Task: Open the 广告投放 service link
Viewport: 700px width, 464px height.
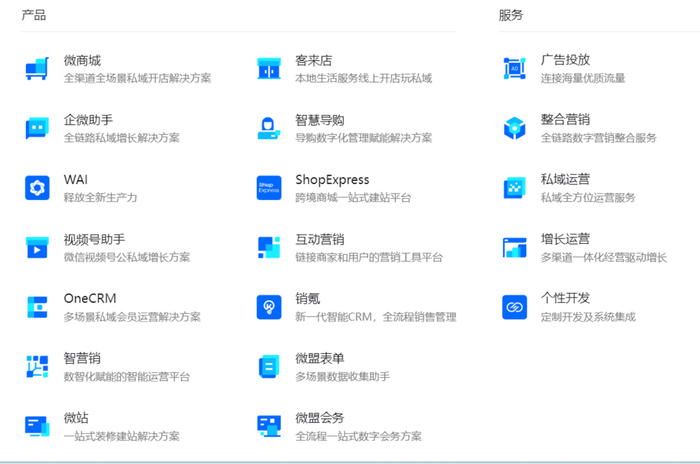Action: (565, 60)
